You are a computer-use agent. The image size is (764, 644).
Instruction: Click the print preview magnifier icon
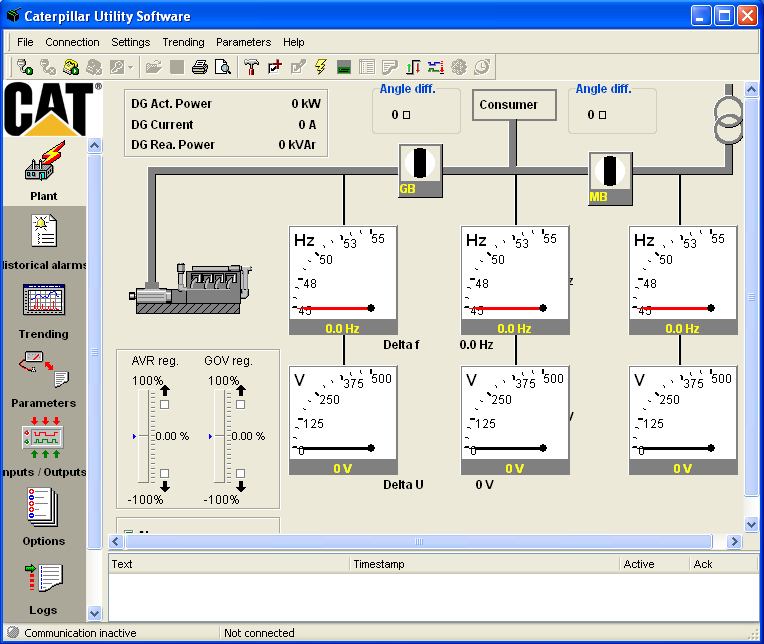pyautogui.click(x=223, y=67)
